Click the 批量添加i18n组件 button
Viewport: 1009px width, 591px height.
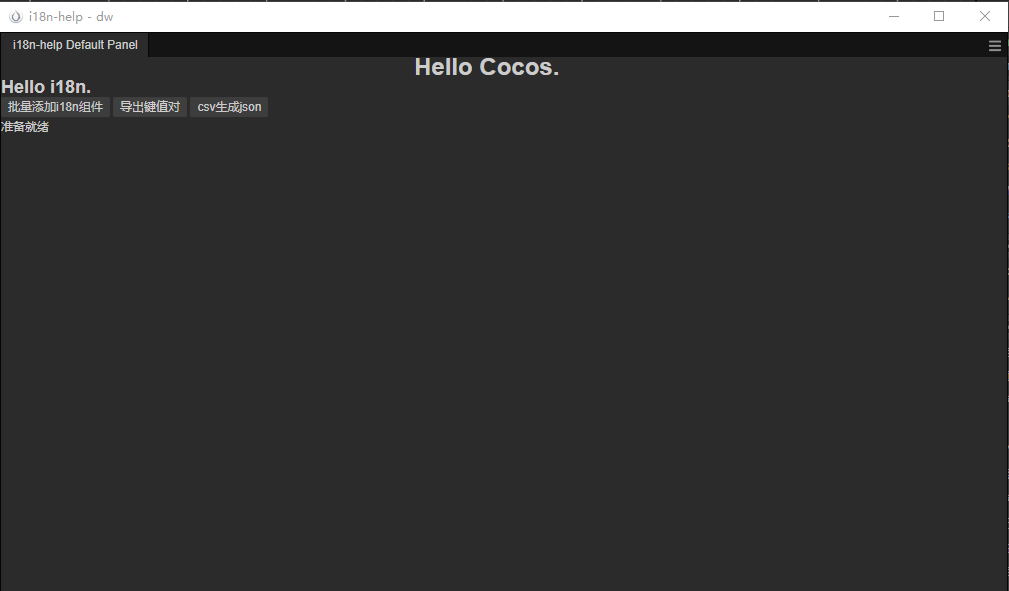(x=55, y=107)
